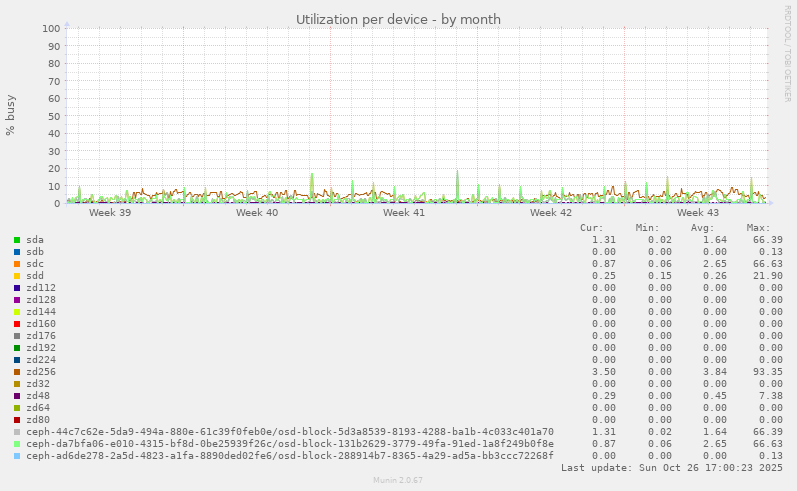
Task: Click the 'Cur:' column header
Action: (592, 228)
